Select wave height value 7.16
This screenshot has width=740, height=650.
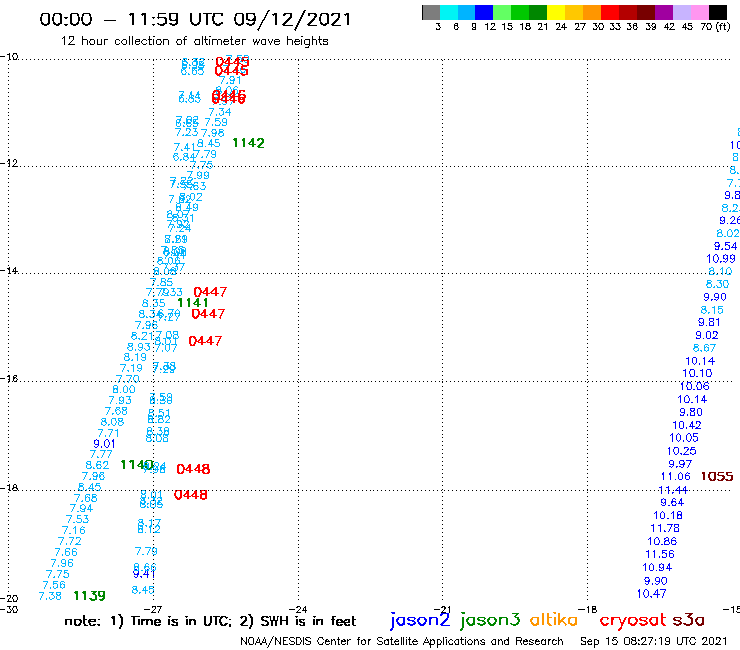[74, 531]
